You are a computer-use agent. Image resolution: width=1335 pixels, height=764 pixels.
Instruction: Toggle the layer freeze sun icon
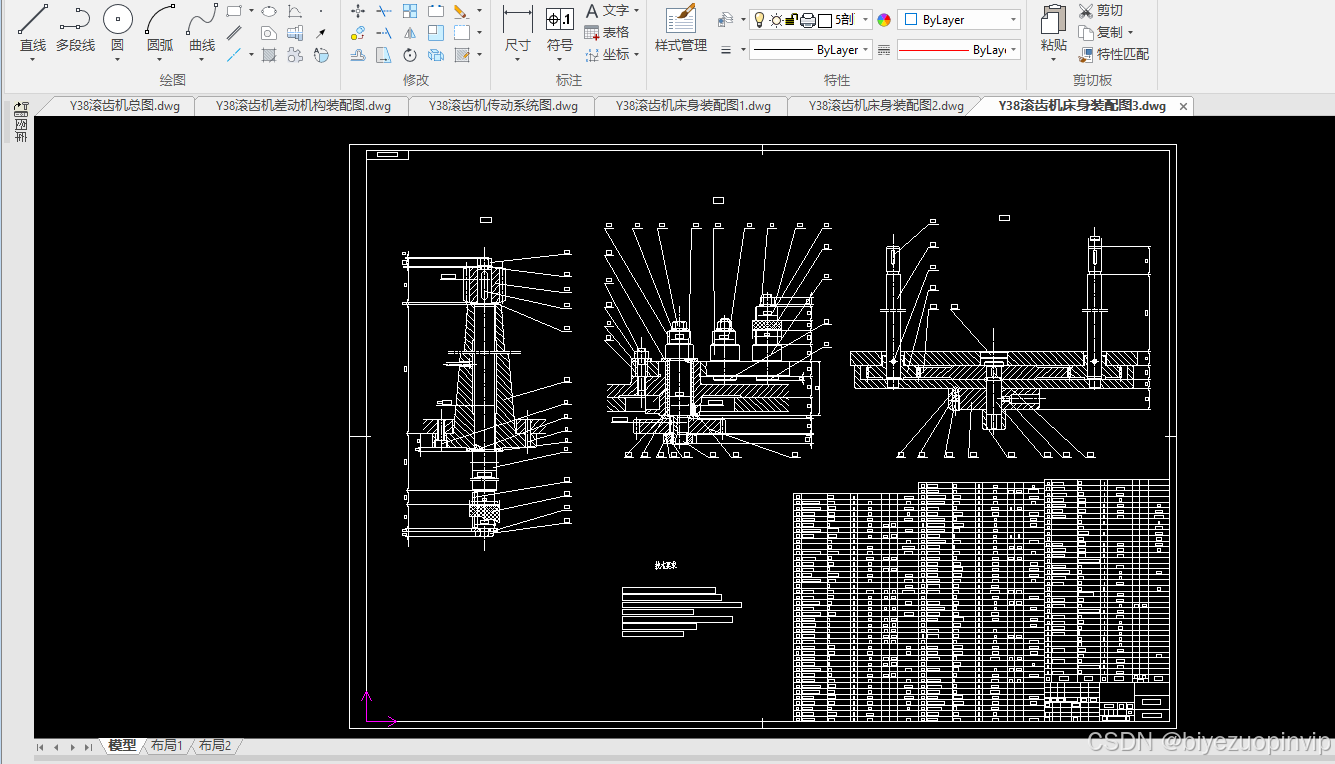[x=775, y=20]
